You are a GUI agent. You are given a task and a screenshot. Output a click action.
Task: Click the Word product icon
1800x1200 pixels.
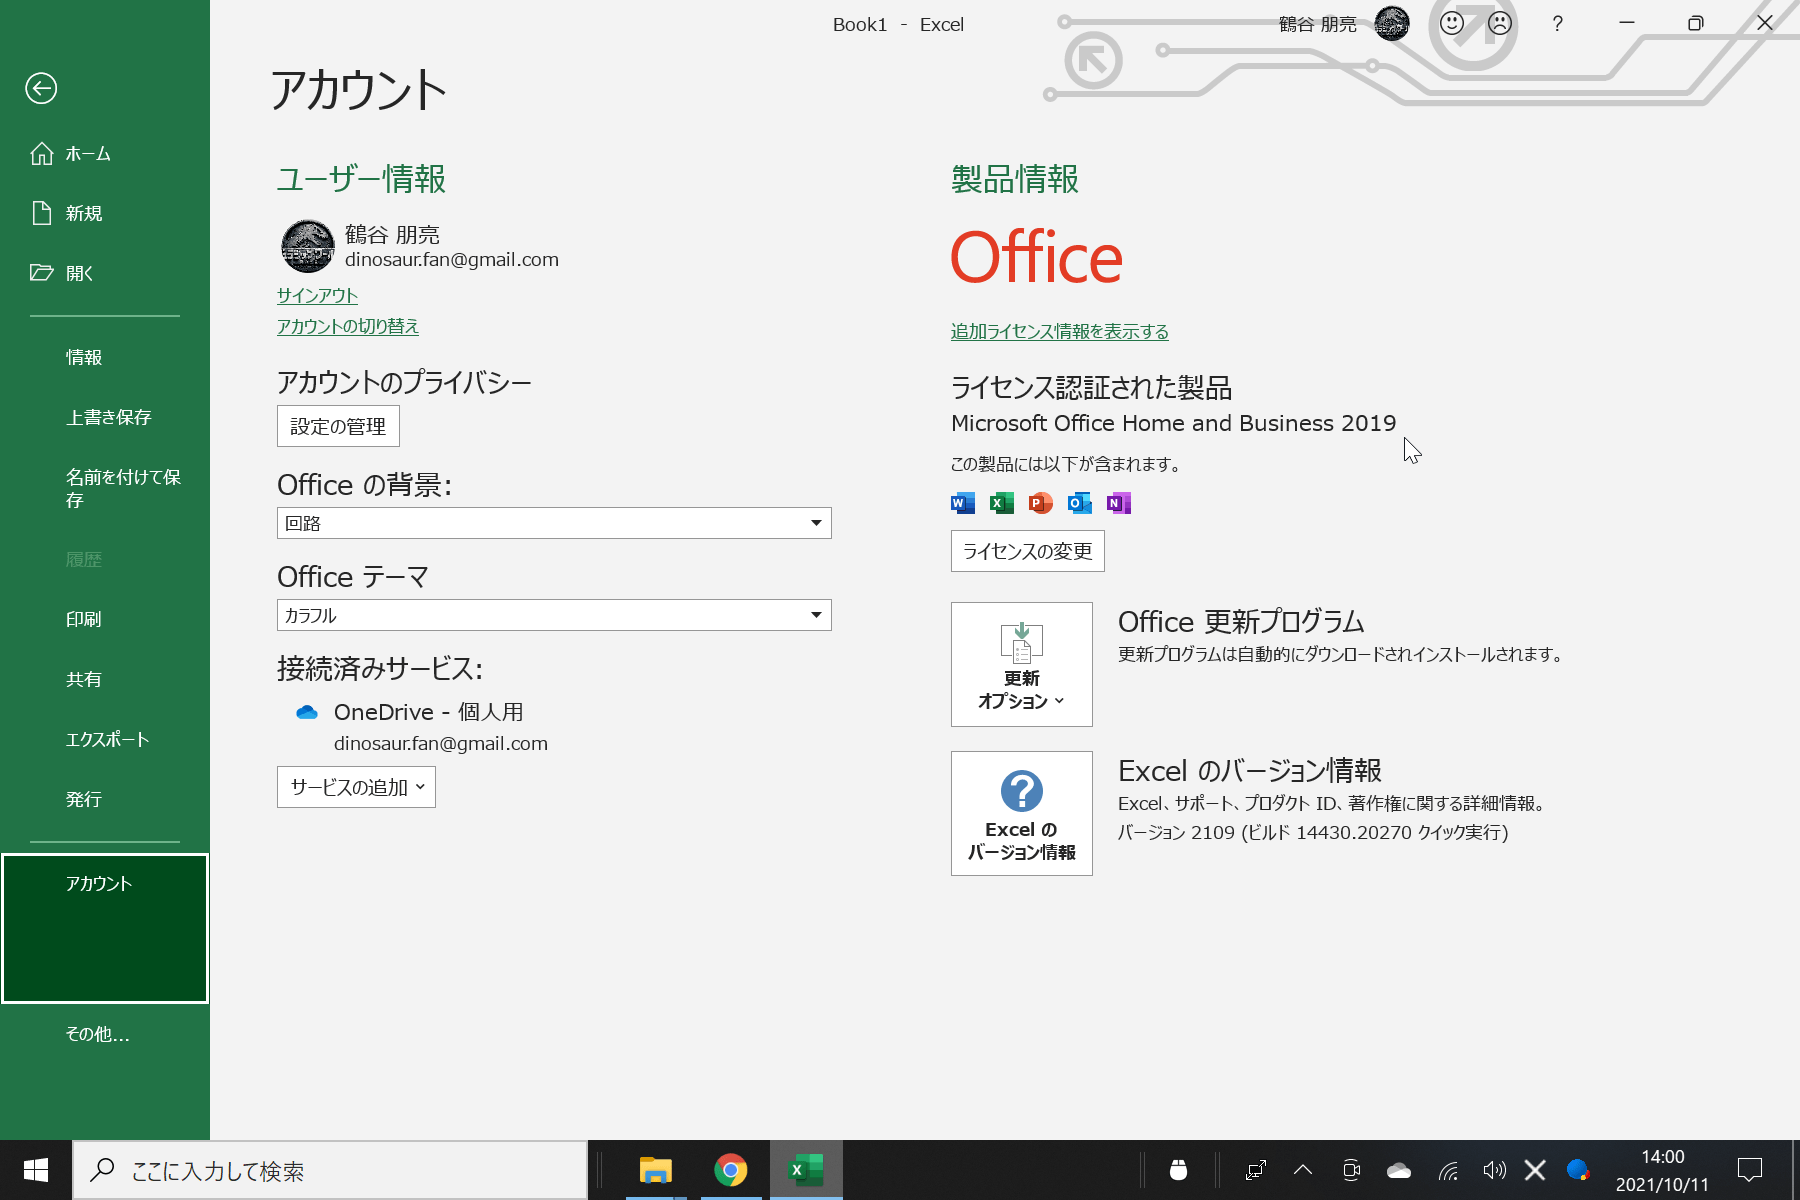coord(963,503)
